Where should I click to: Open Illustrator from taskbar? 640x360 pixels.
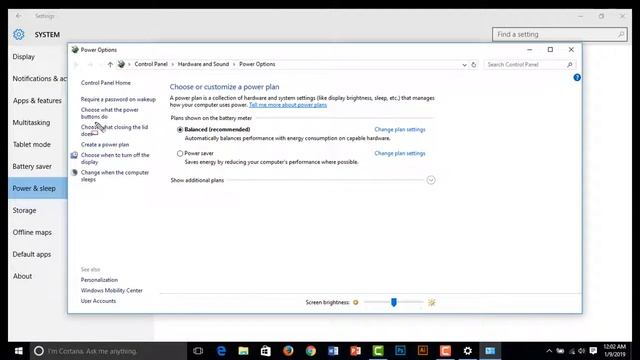point(423,351)
